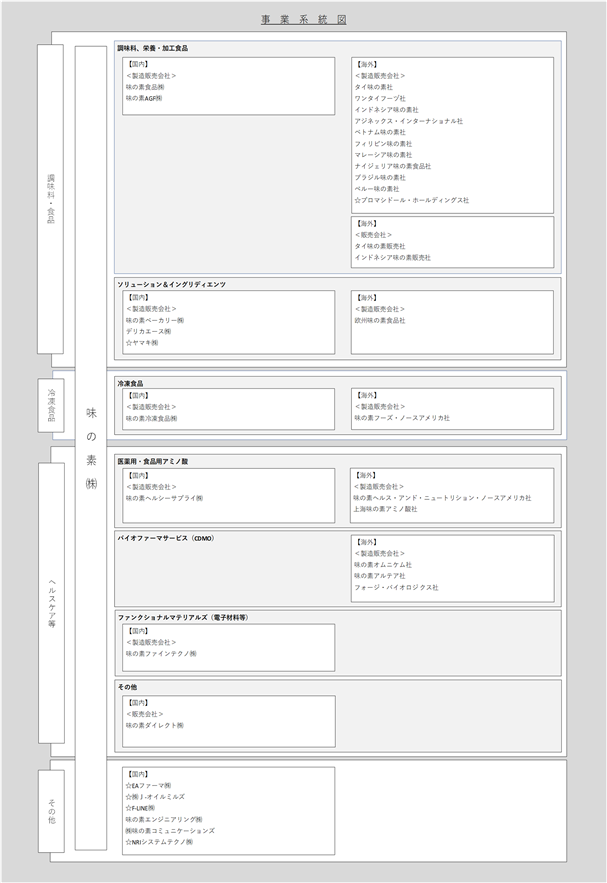Screen dimensions: 607x883
Task: Click the entry ナイジェリア味の素食品社
Action: click(x=393, y=167)
